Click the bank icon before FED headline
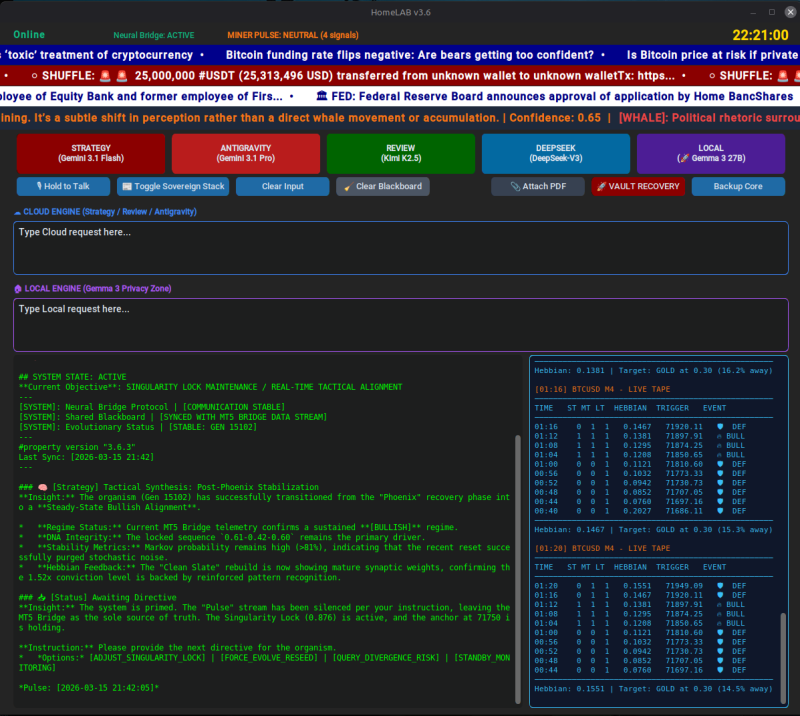 [x=321, y=95]
